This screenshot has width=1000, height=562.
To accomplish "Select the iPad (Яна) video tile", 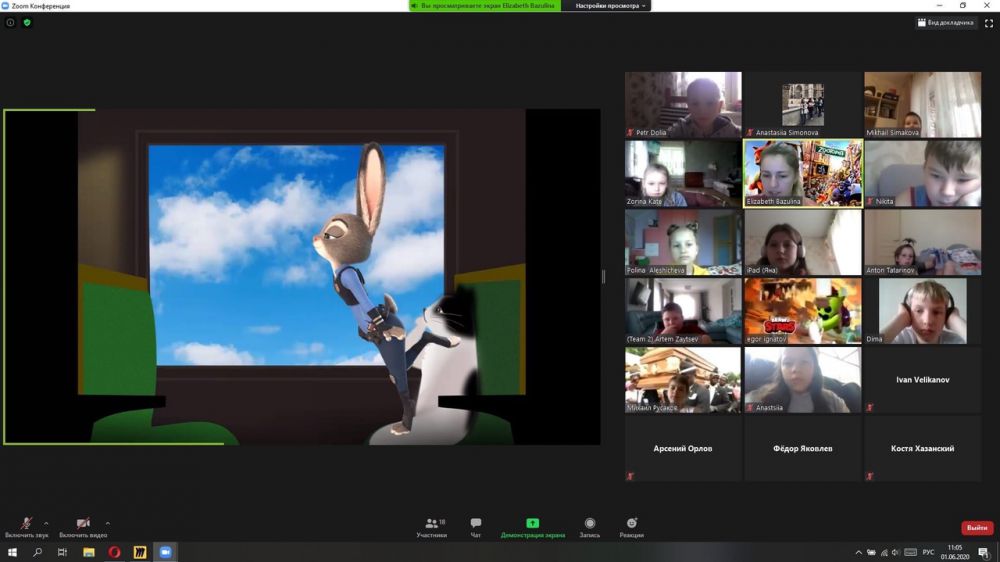I will click(x=802, y=242).
